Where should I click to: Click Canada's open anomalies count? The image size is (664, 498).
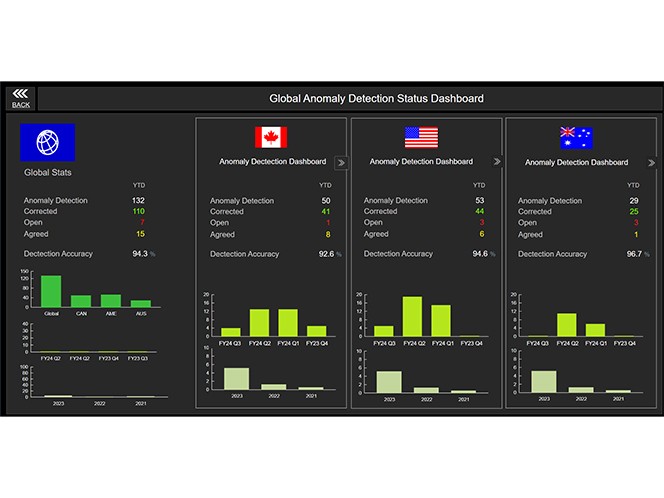(326, 223)
